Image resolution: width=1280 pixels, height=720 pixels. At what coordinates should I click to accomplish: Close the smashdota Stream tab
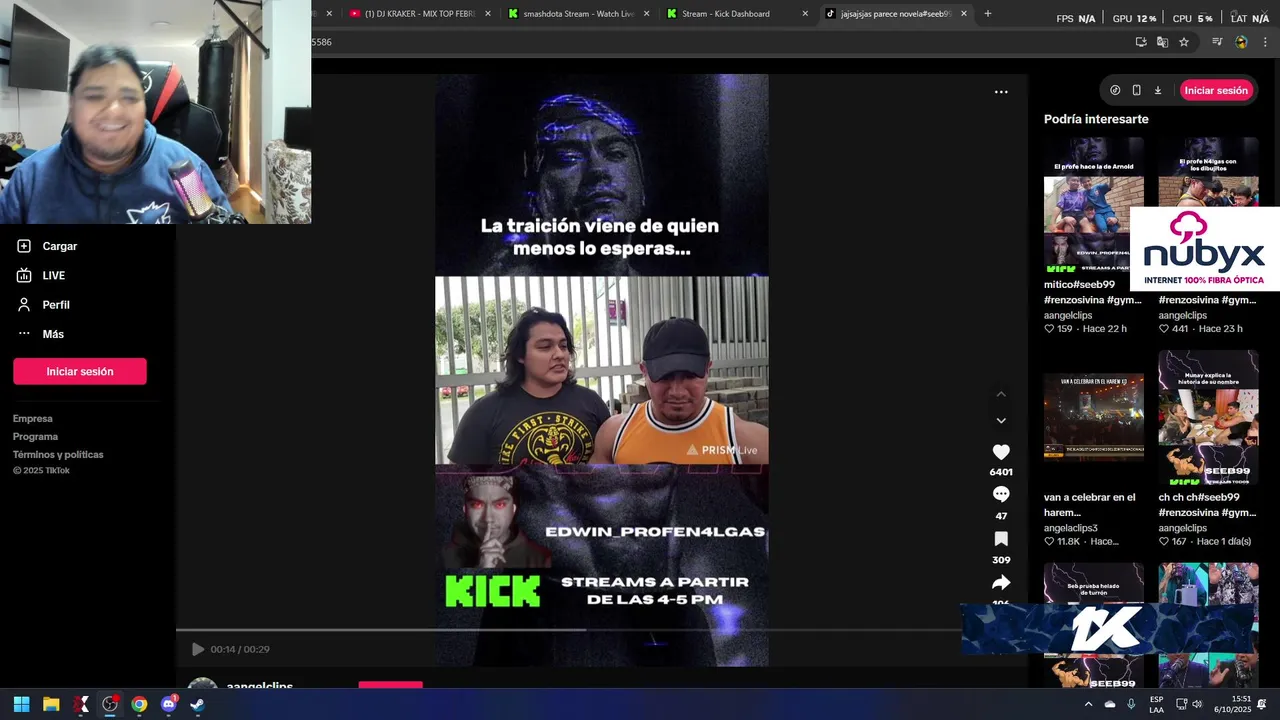tap(646, 14)
